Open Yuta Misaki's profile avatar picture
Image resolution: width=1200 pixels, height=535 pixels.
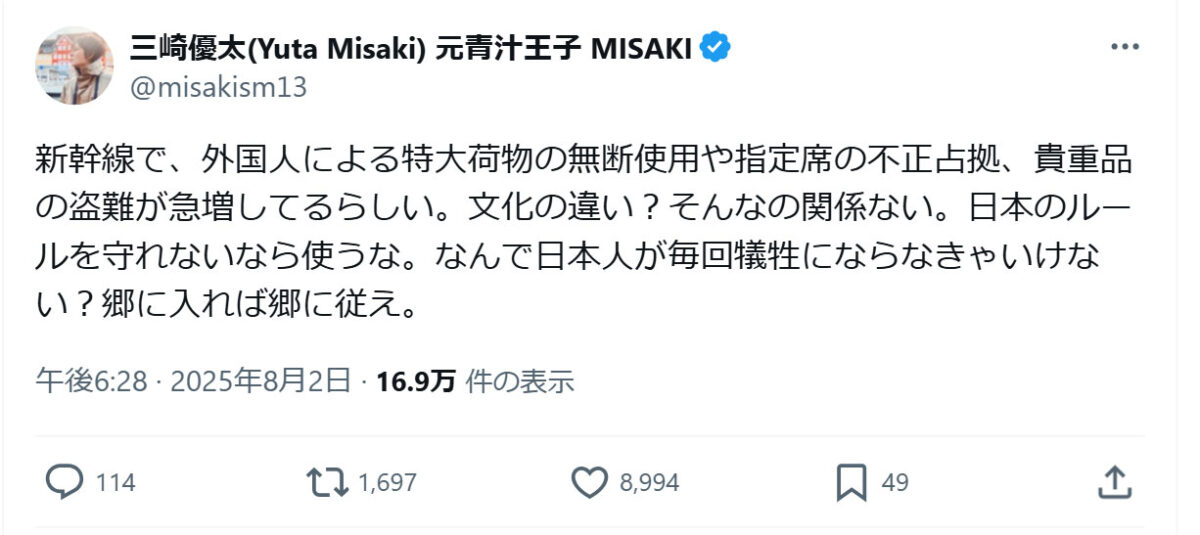click(75, 66)
